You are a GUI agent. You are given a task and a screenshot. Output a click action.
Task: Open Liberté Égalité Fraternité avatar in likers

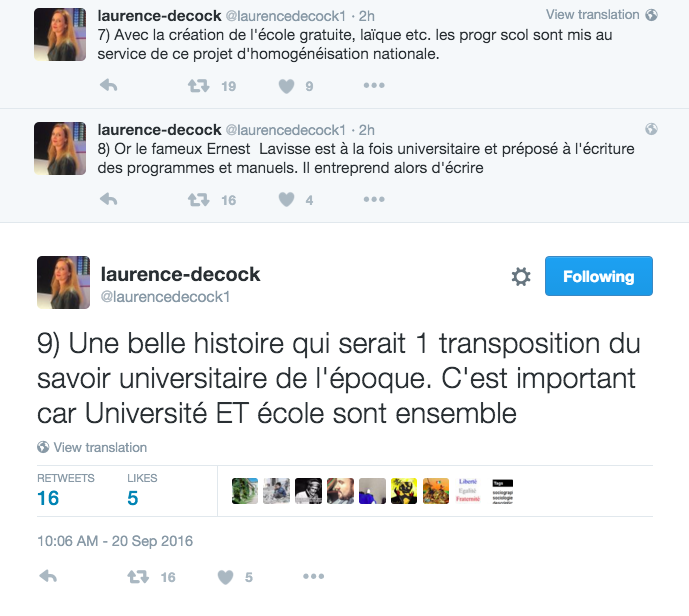(468, 491)
